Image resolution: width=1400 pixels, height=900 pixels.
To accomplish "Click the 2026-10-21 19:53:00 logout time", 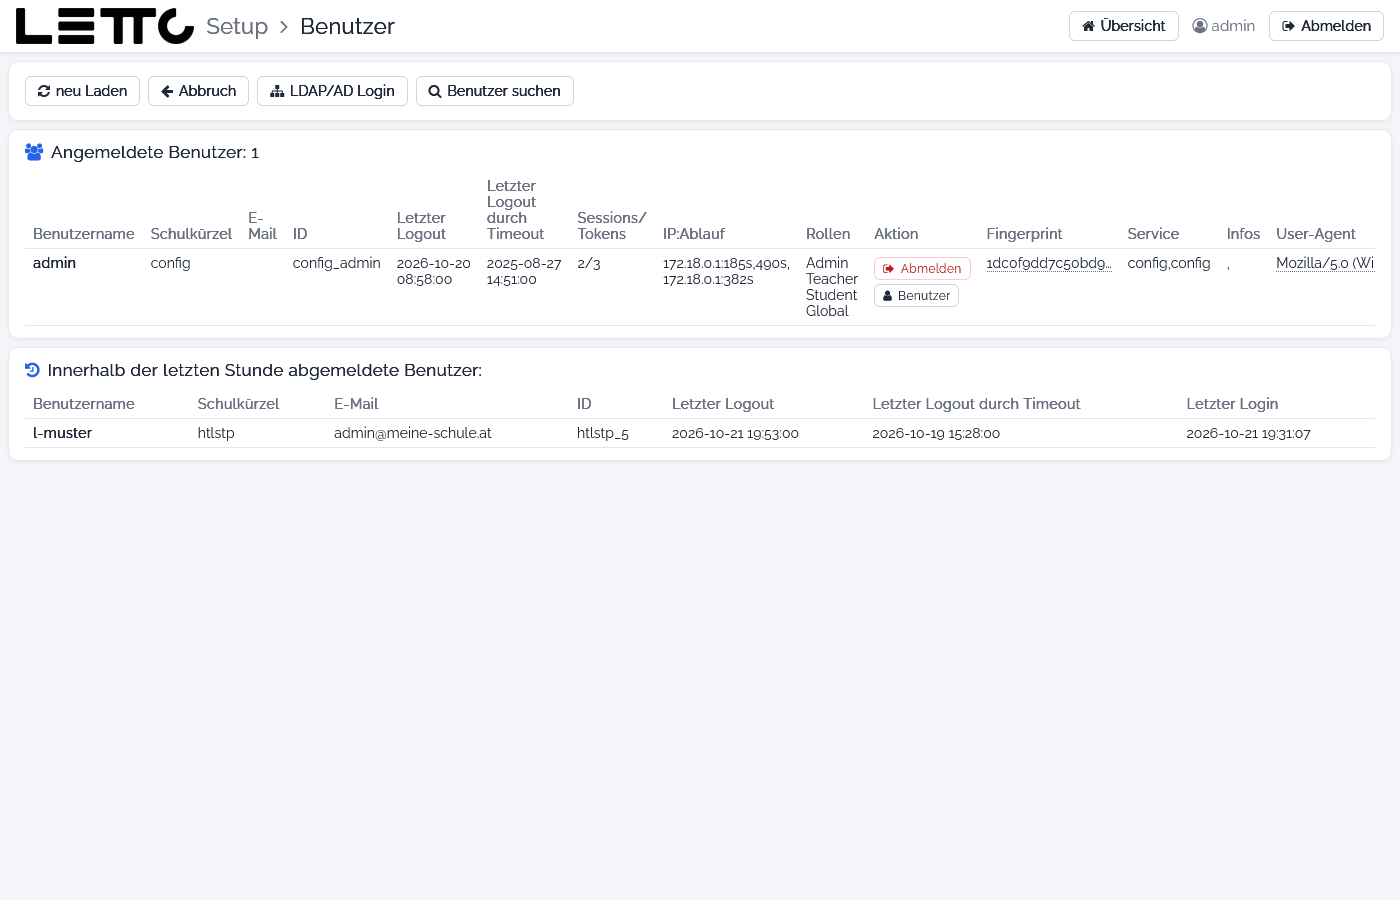I will pos(735,433).
